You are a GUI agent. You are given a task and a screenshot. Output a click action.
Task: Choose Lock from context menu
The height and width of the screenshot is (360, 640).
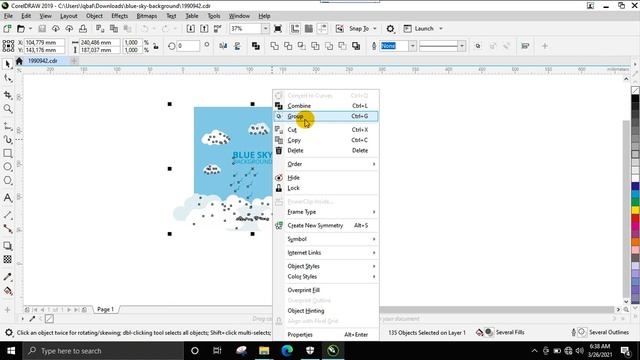[326, 188]
